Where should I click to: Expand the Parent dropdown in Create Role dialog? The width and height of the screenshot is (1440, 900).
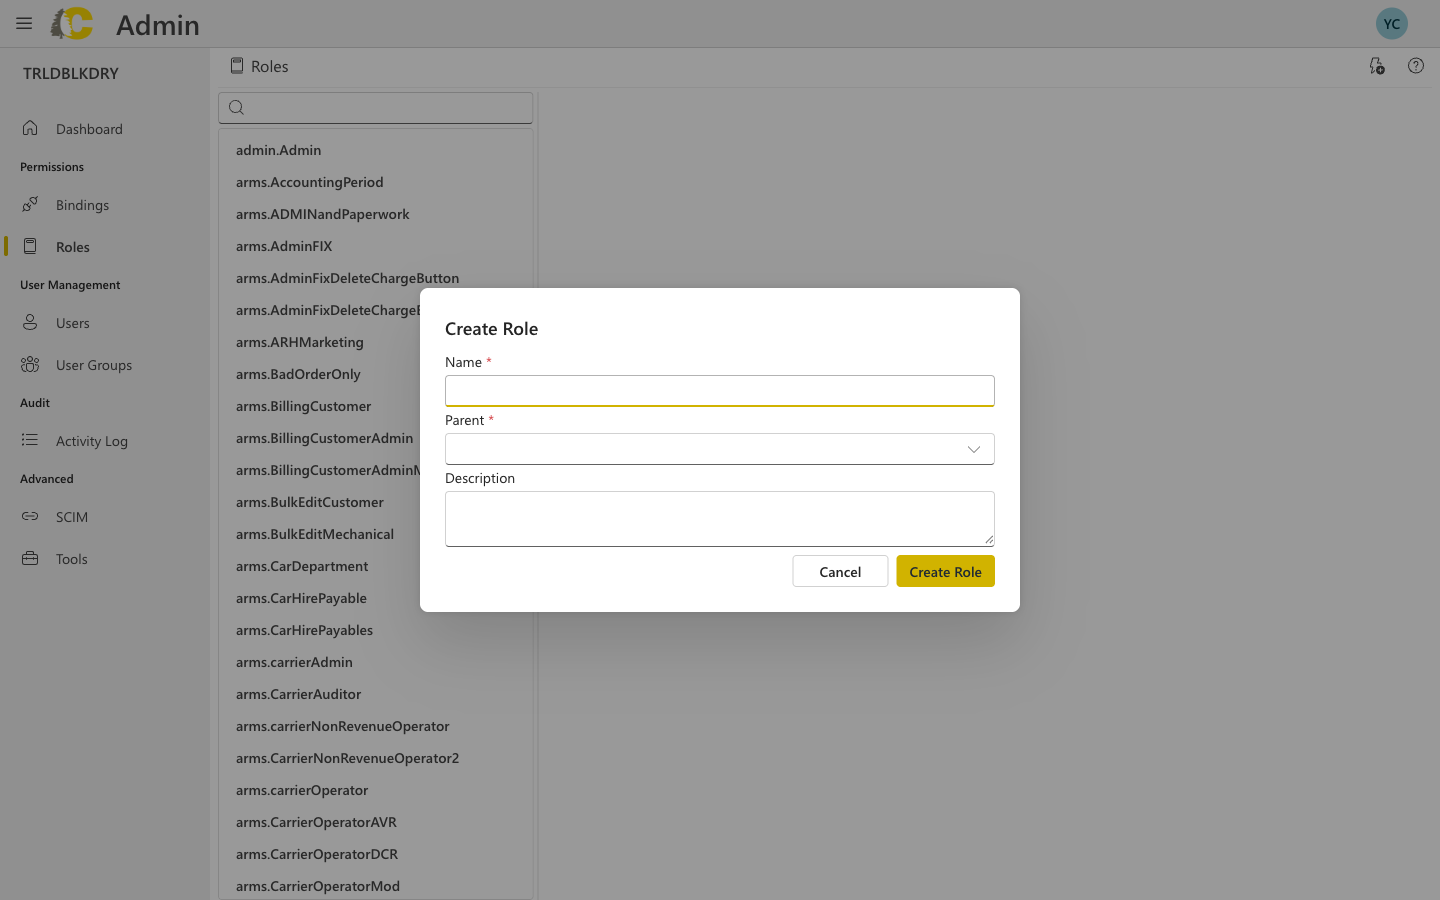tap(973, 449)
